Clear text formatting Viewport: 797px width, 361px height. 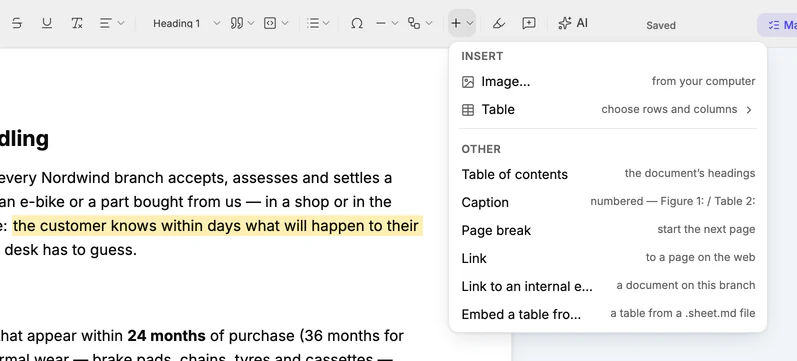click(x=77, y=23)
